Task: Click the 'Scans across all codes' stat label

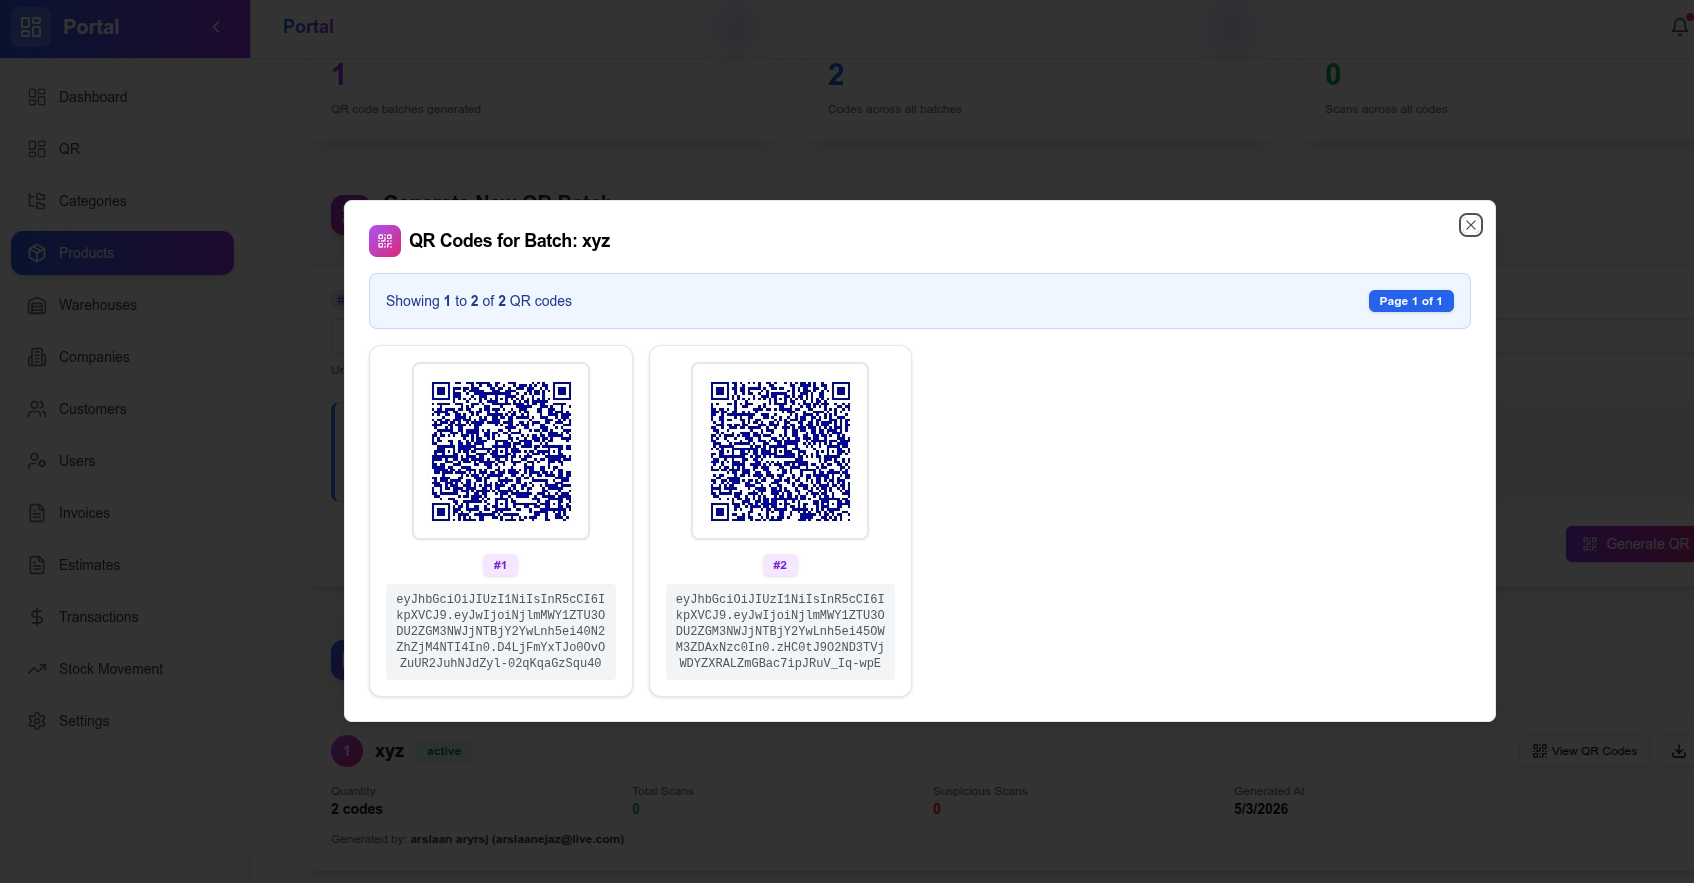Action: (1386, 109)
